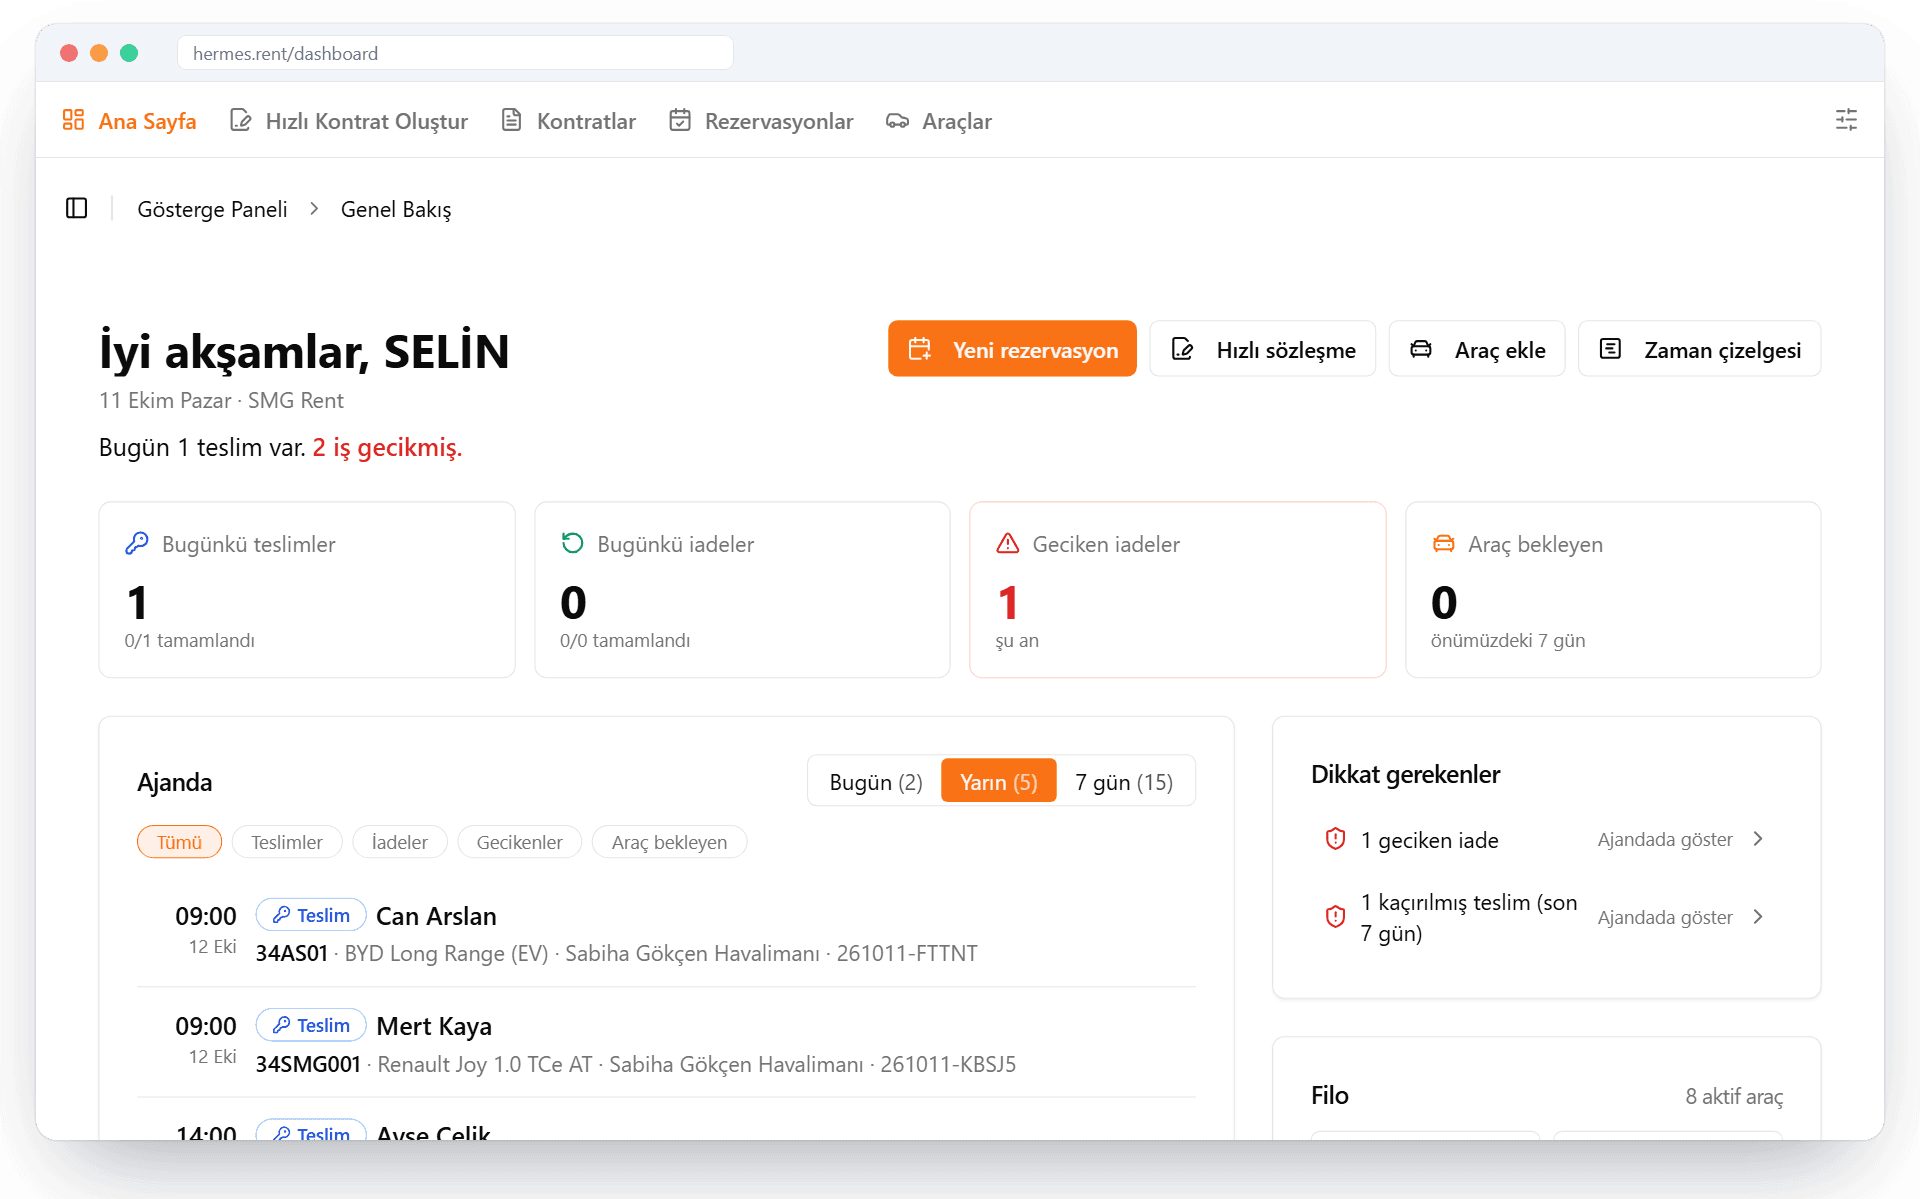Click the Hızlı sözleşme button
This screenshot has width=1920, height=1199.
(1263, 349)
